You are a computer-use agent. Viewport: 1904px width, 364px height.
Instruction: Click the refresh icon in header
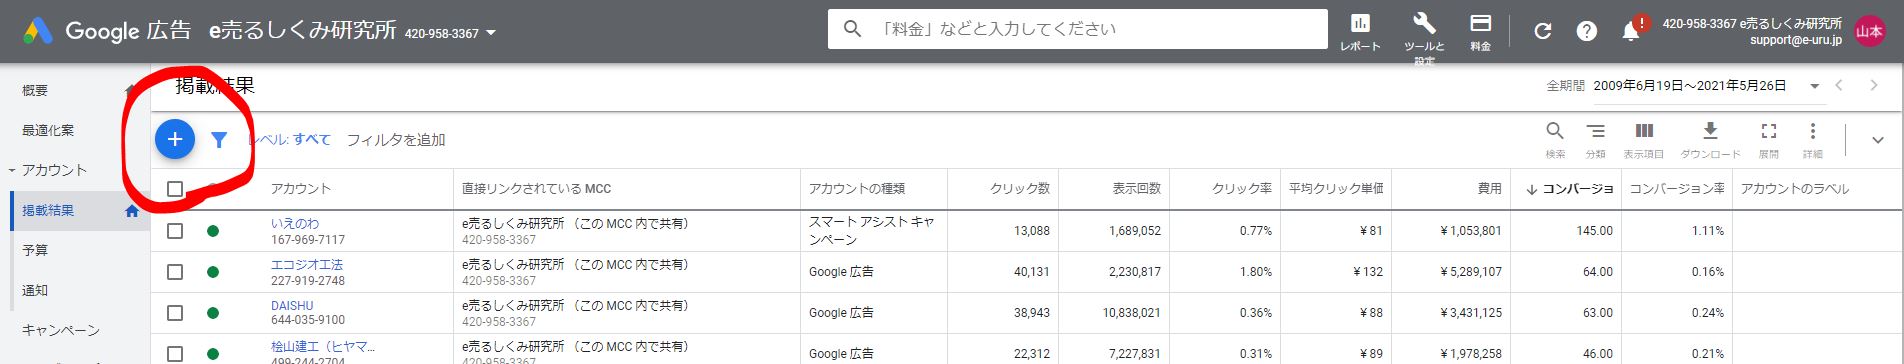click(x=1542, y=31)
